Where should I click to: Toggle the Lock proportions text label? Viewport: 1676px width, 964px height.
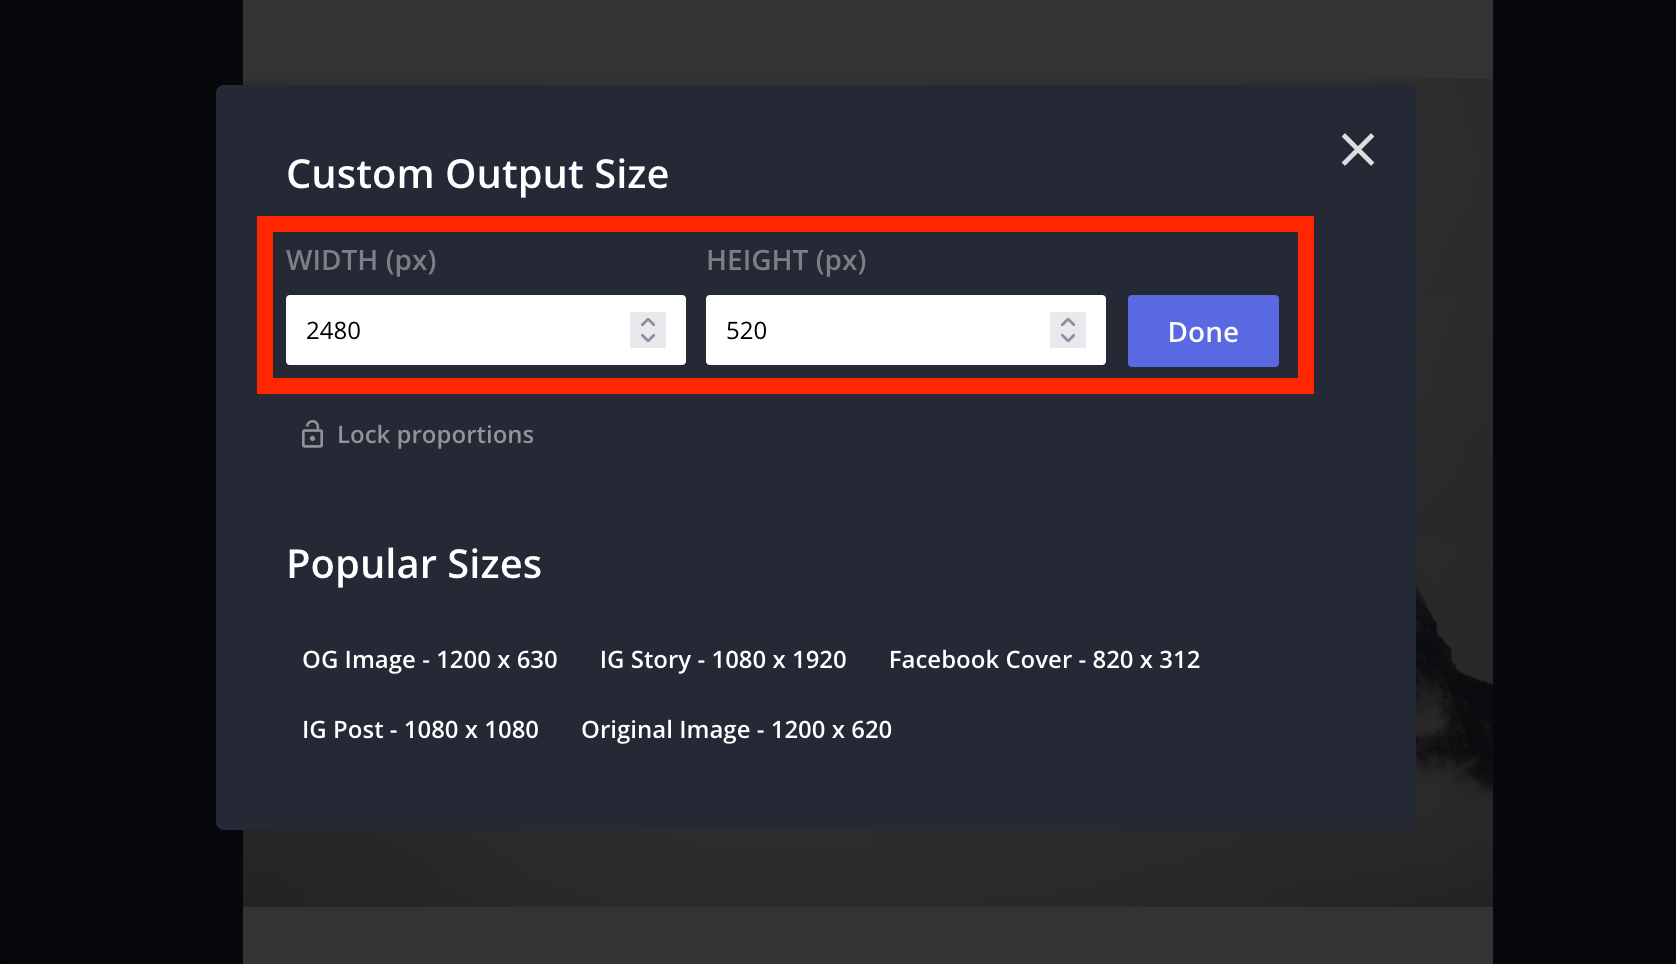click(435, 435)
